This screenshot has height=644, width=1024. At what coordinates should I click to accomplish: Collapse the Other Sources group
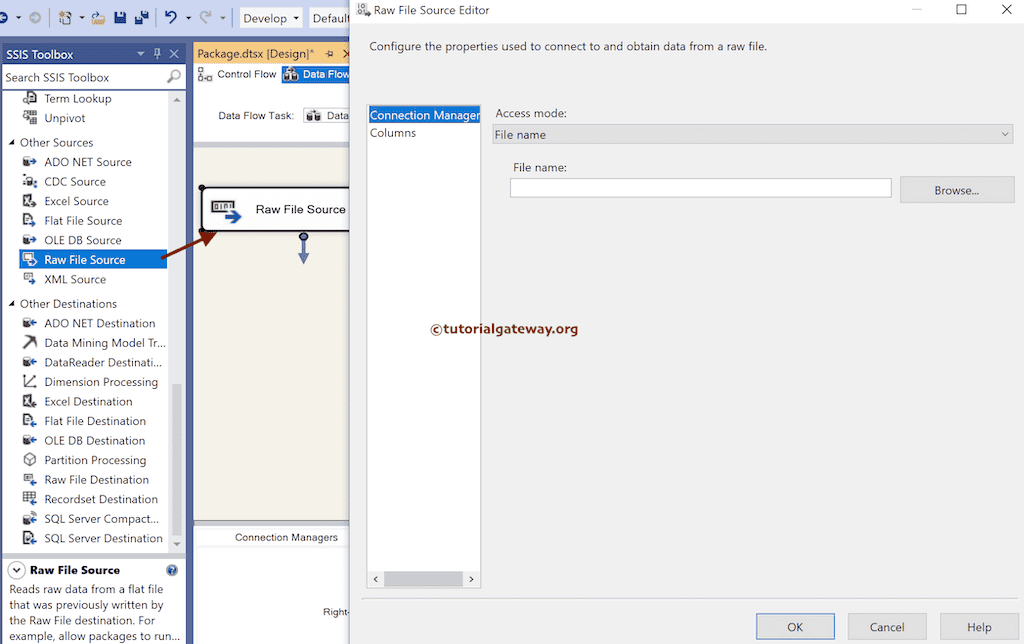tap(14, 142)
